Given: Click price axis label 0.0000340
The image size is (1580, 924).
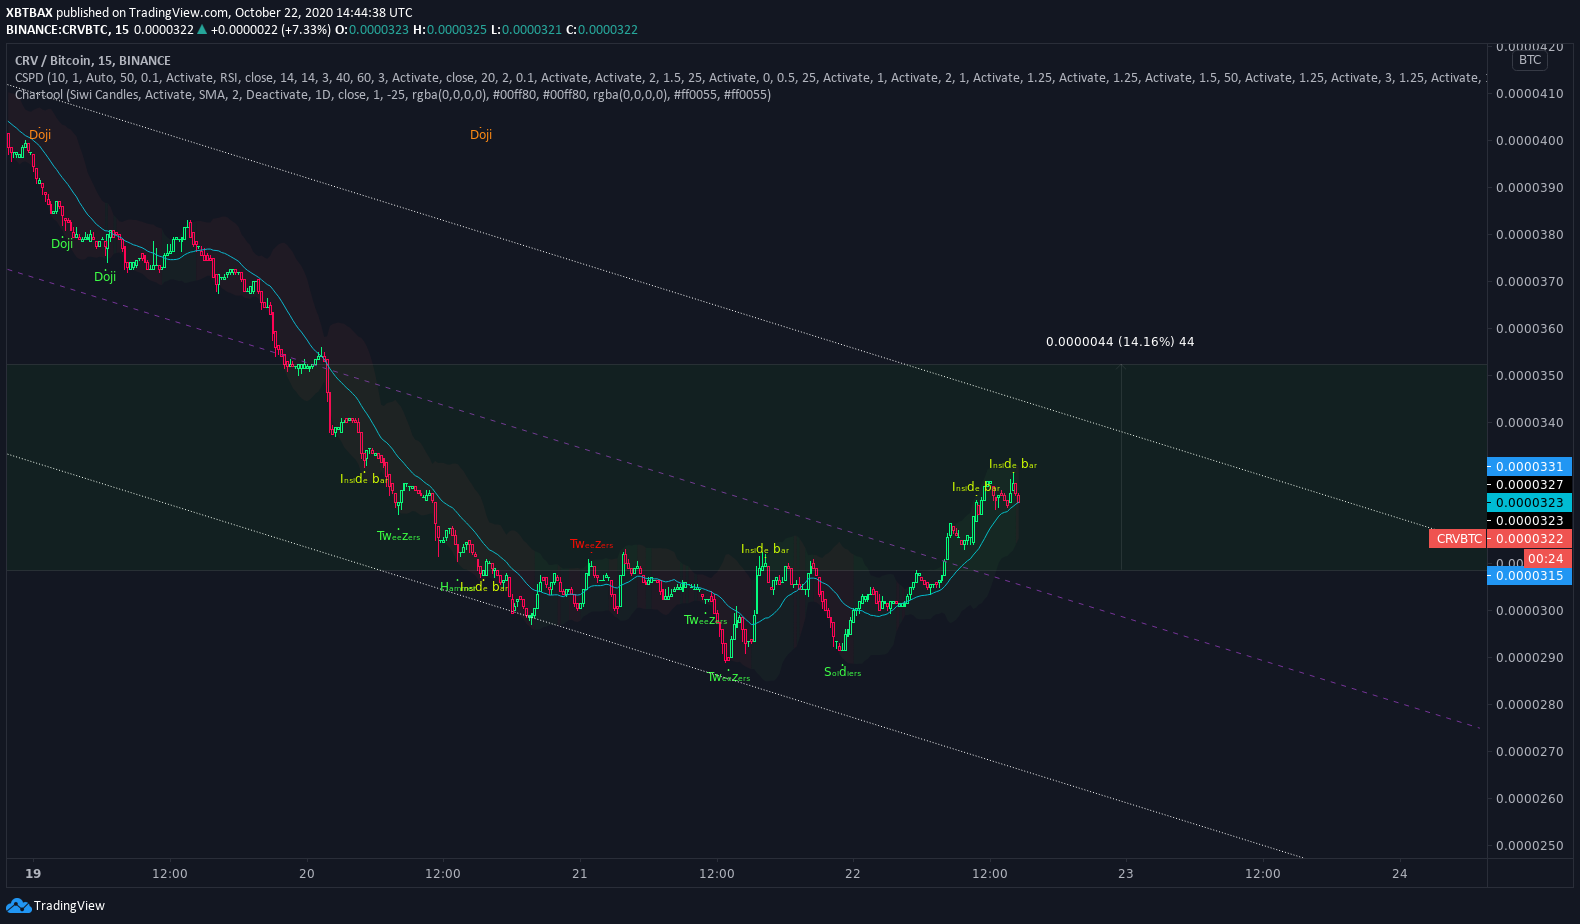Looking at the screenshot, I should (1529, 423).
